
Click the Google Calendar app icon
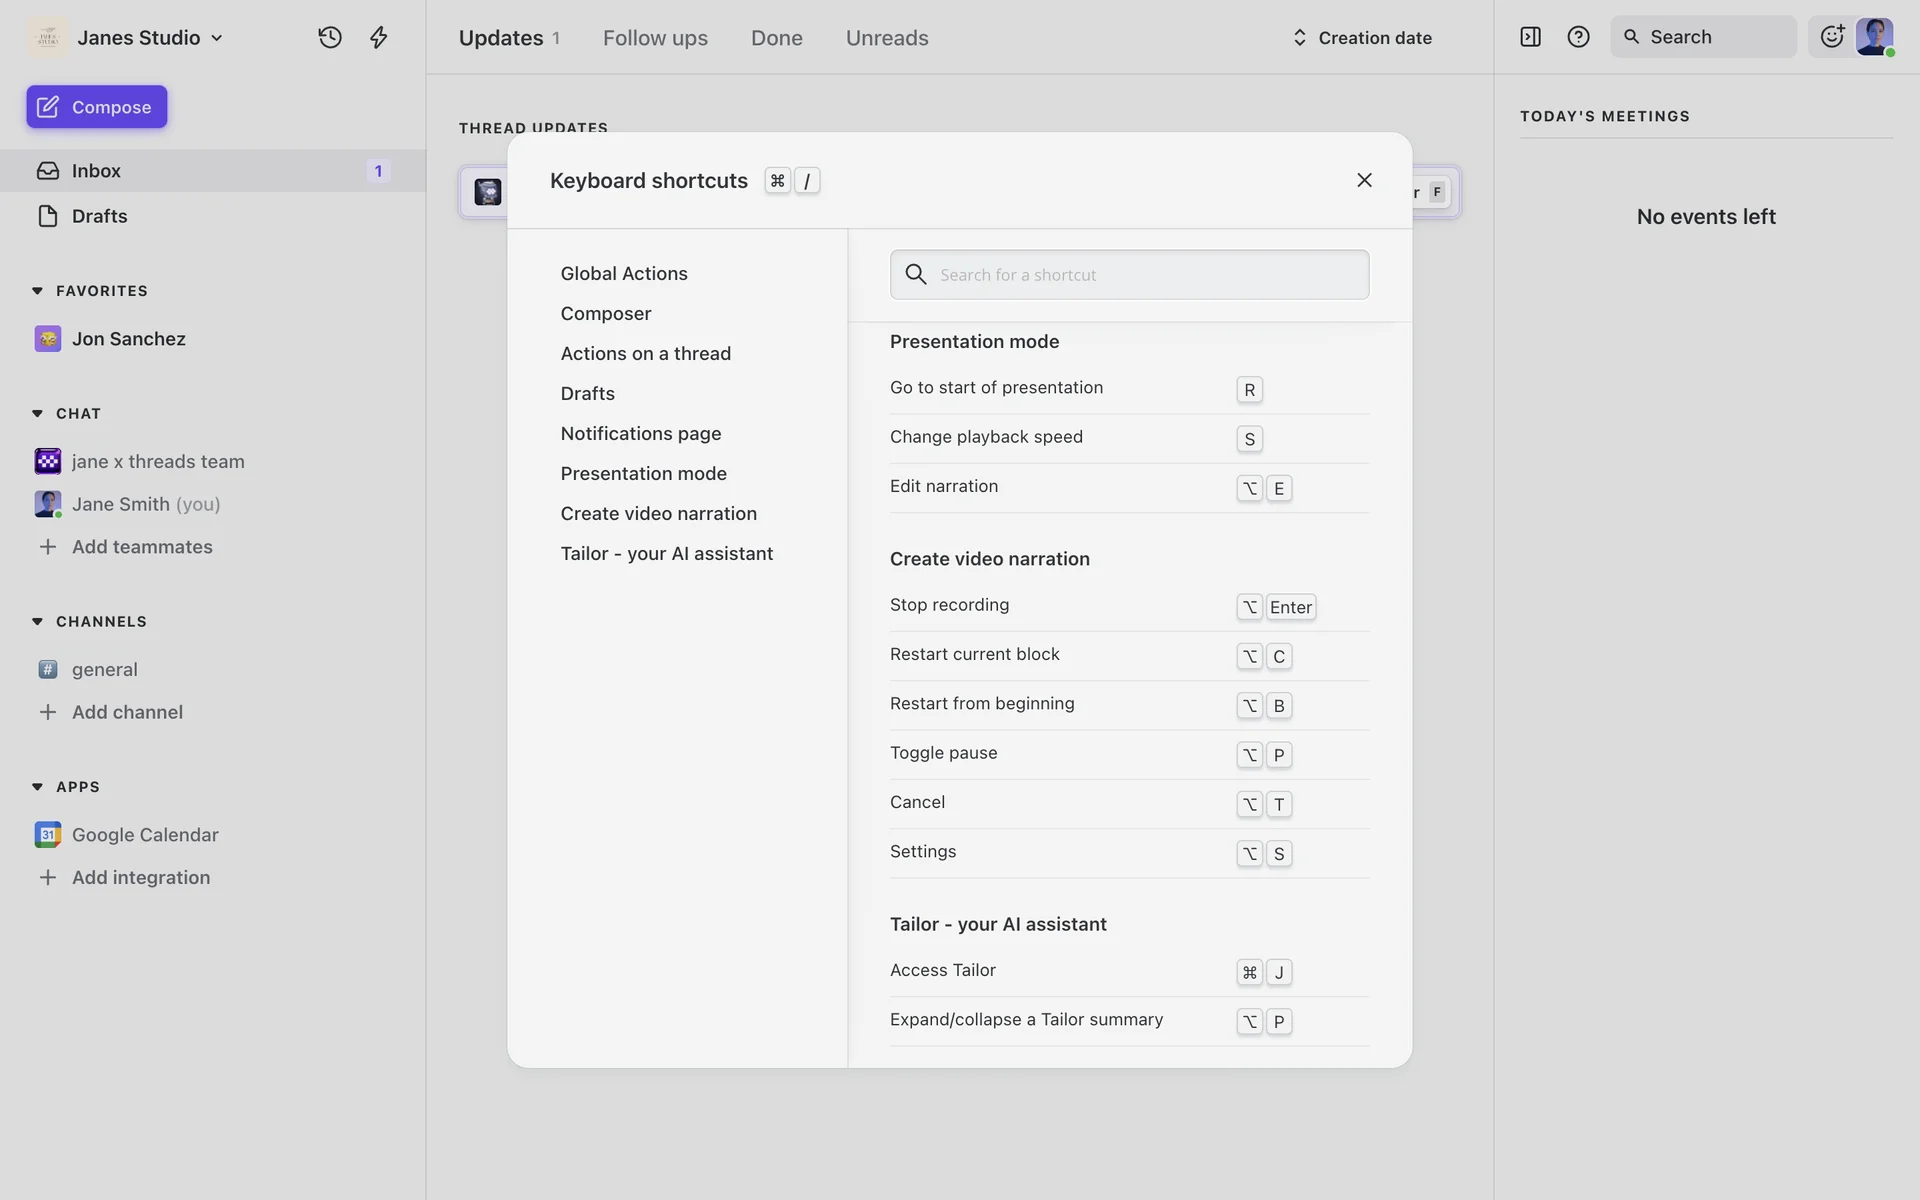47,834
